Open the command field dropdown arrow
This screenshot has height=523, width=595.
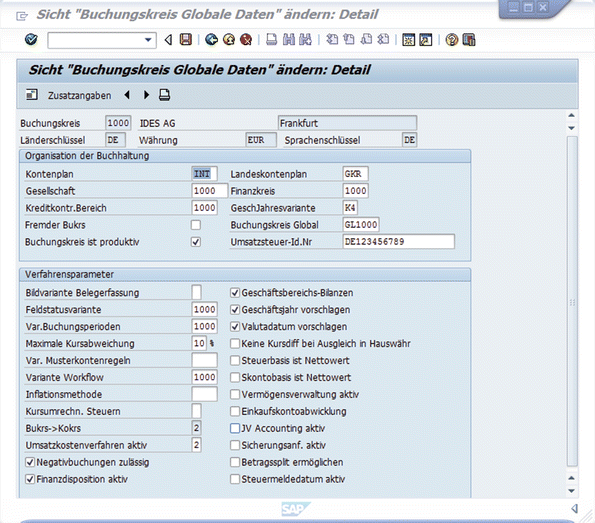pyautogui.click(x=148, y=40)
